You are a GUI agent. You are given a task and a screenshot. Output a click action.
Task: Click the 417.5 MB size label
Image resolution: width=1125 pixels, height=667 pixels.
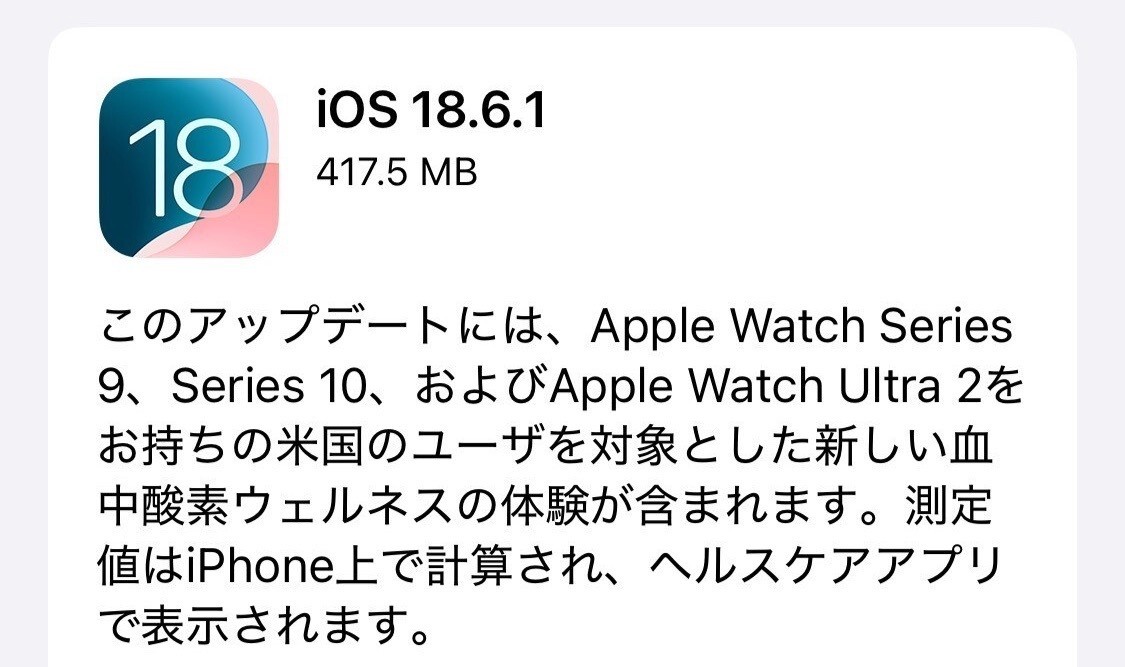click(397, 172)
